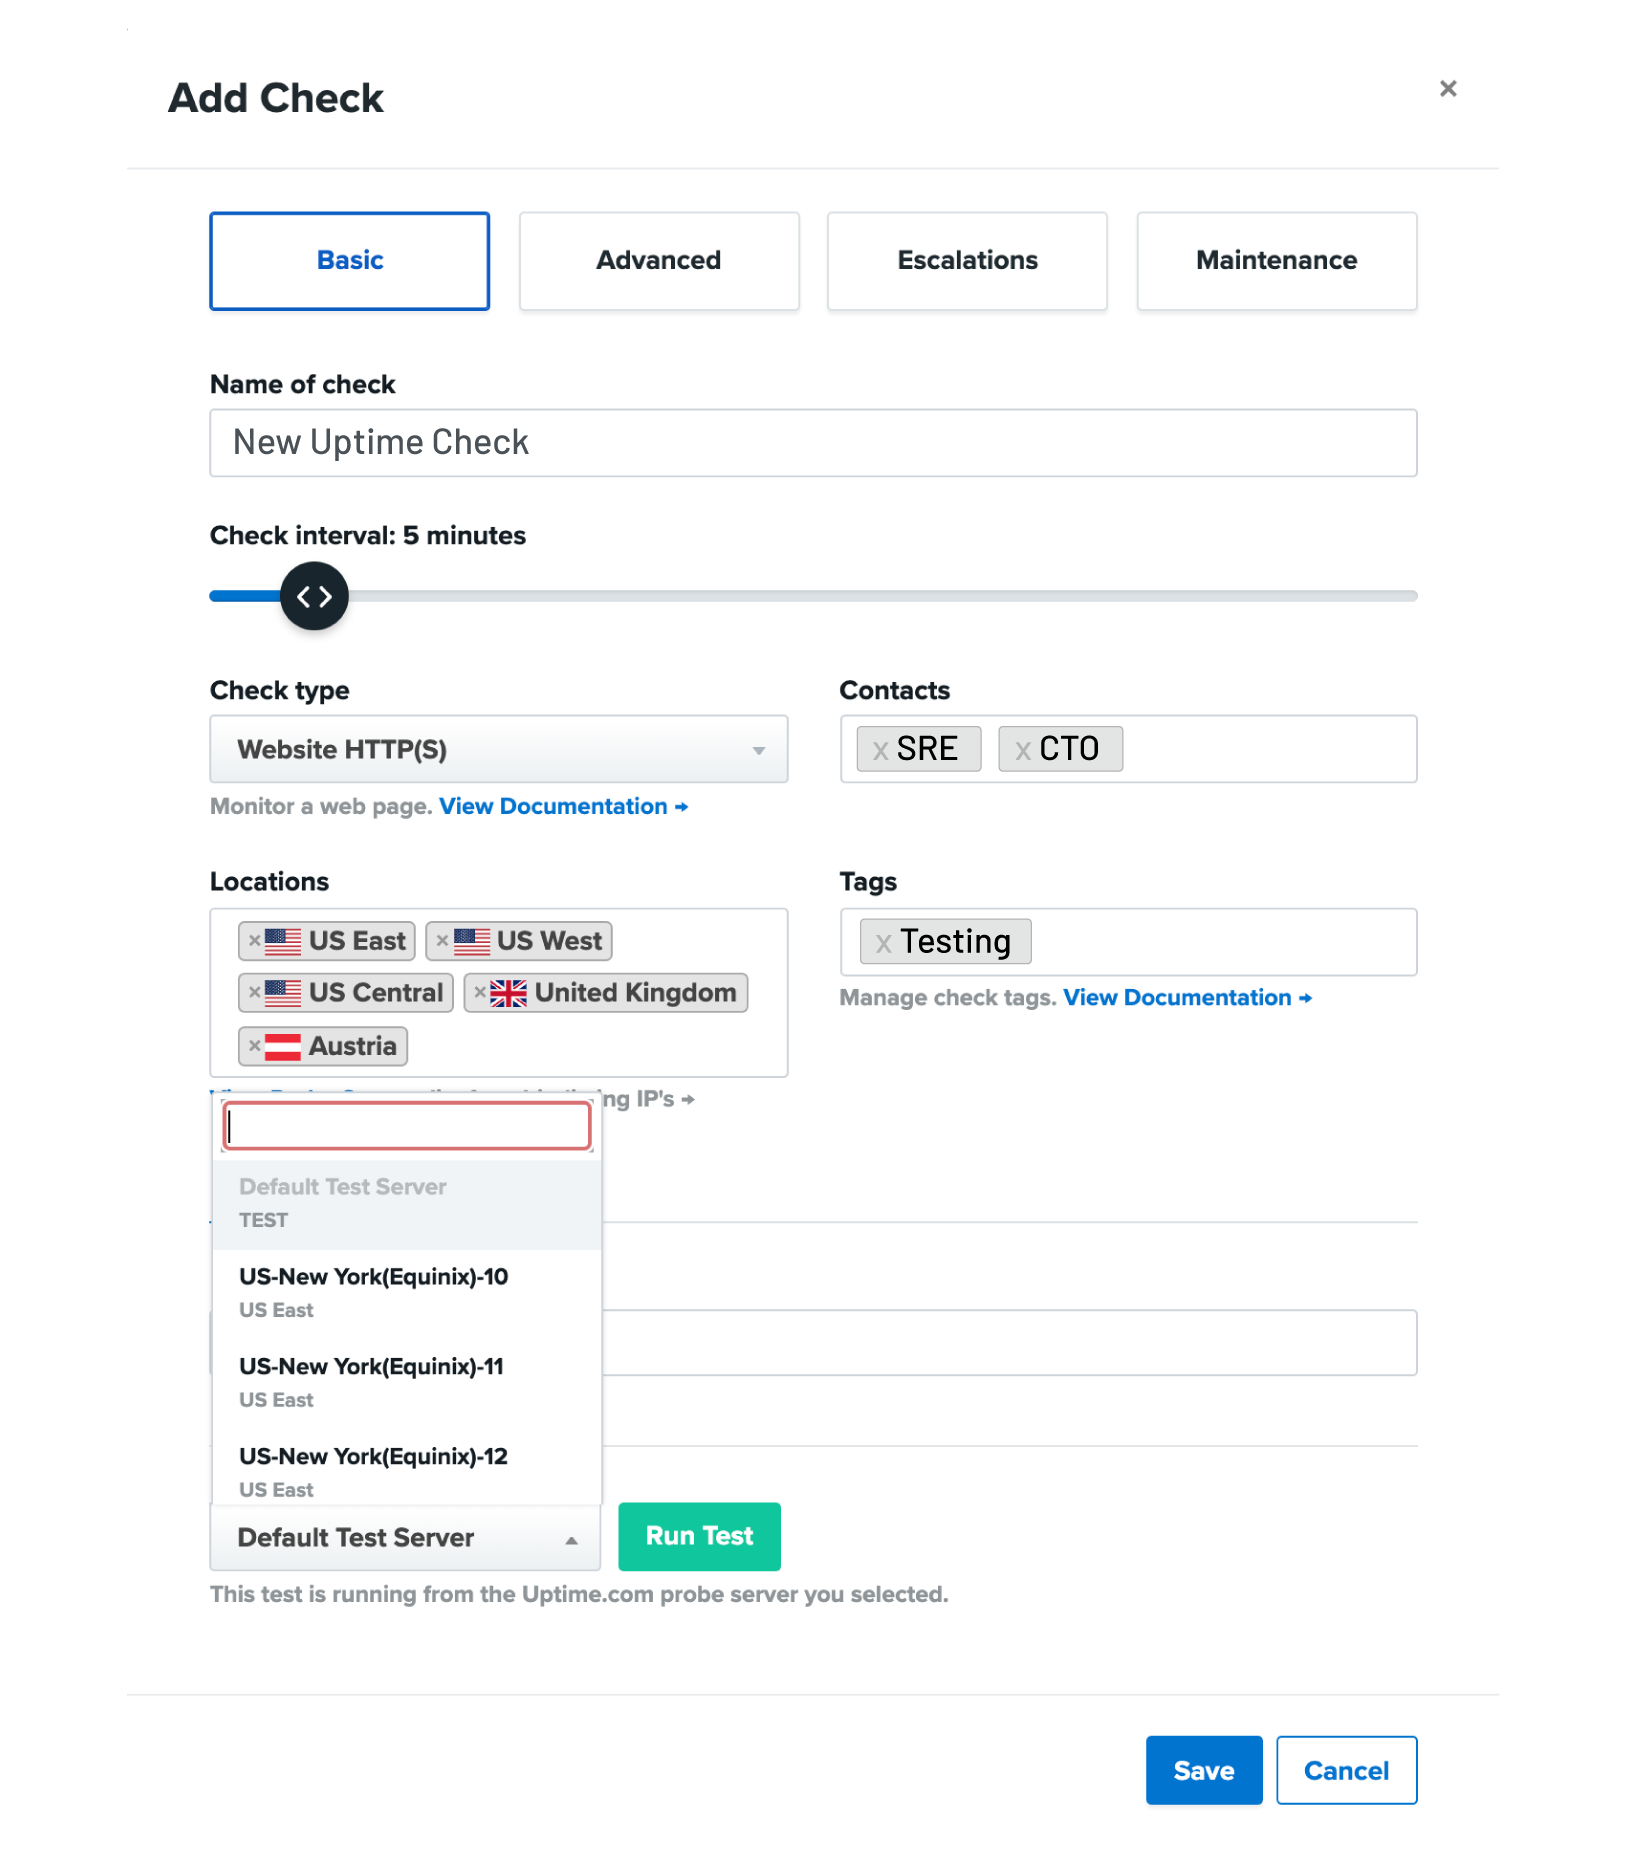This screenshot has width=1645, height=1863.
Task: Click the Run Test button
Action: 699,1536
